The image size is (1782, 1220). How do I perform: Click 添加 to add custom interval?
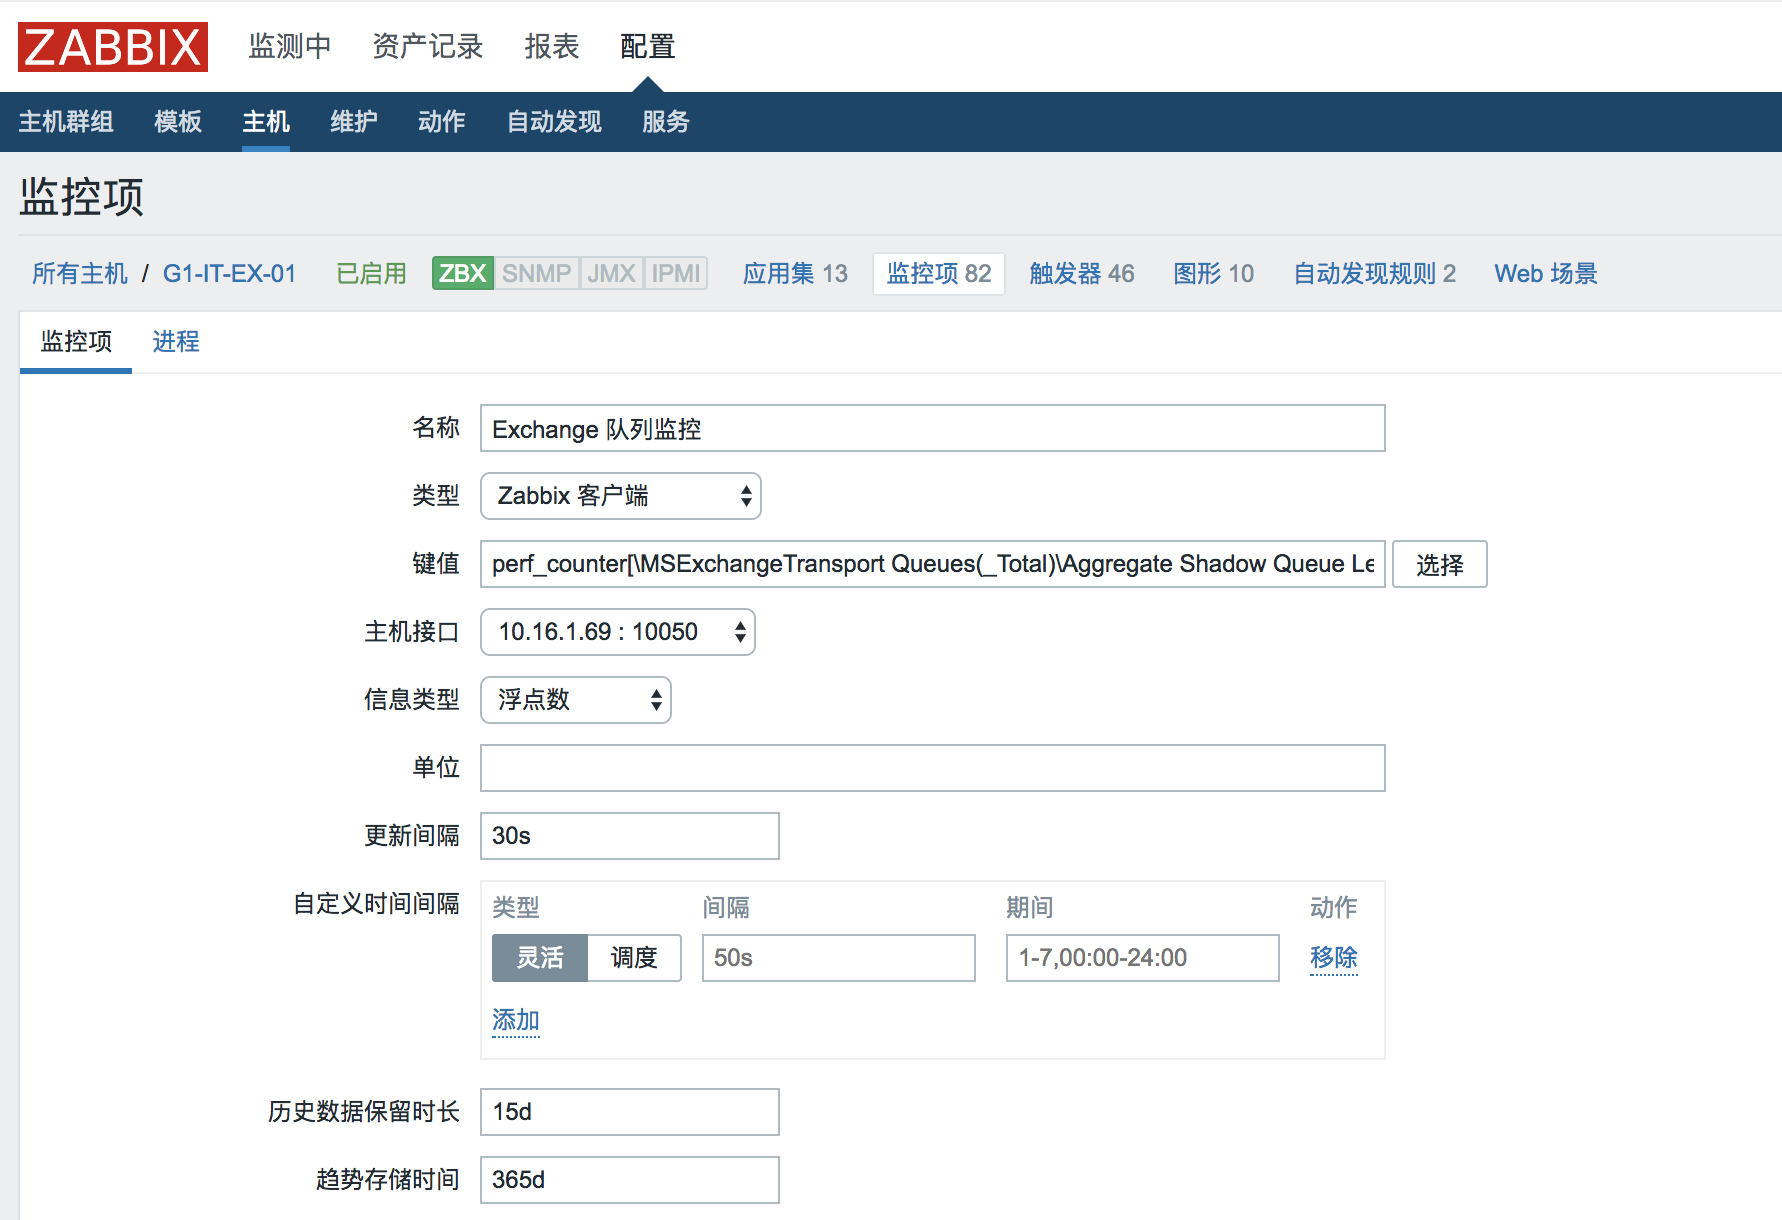point(516,1020)
